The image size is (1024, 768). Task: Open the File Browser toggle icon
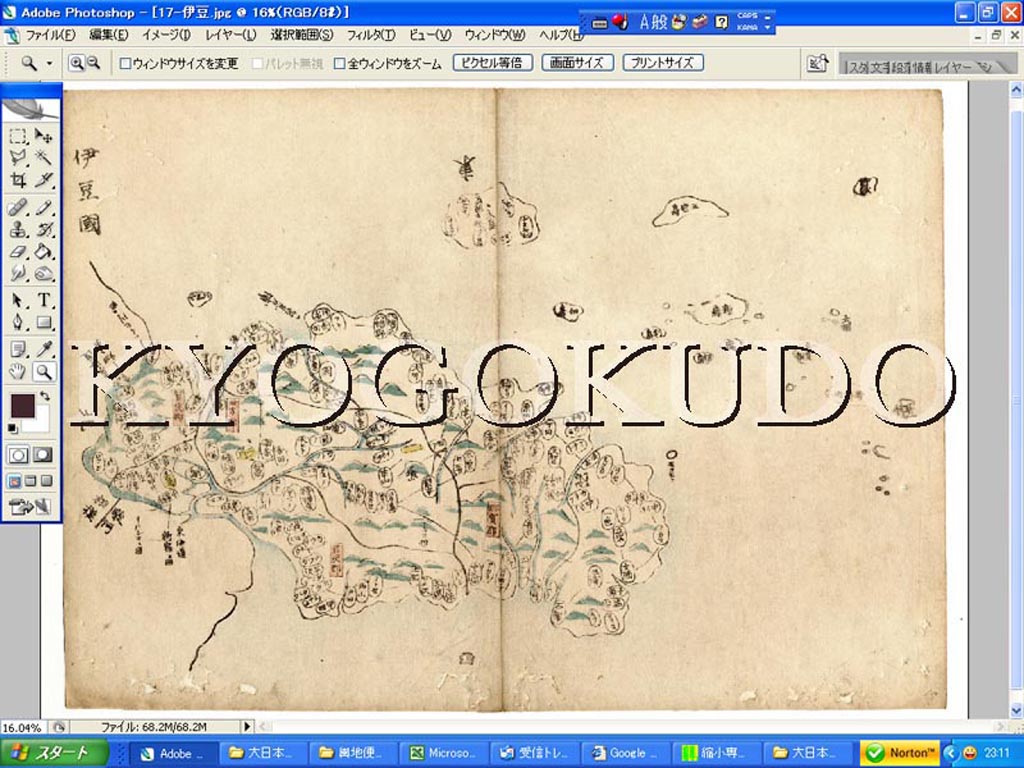tap(817, 63)
